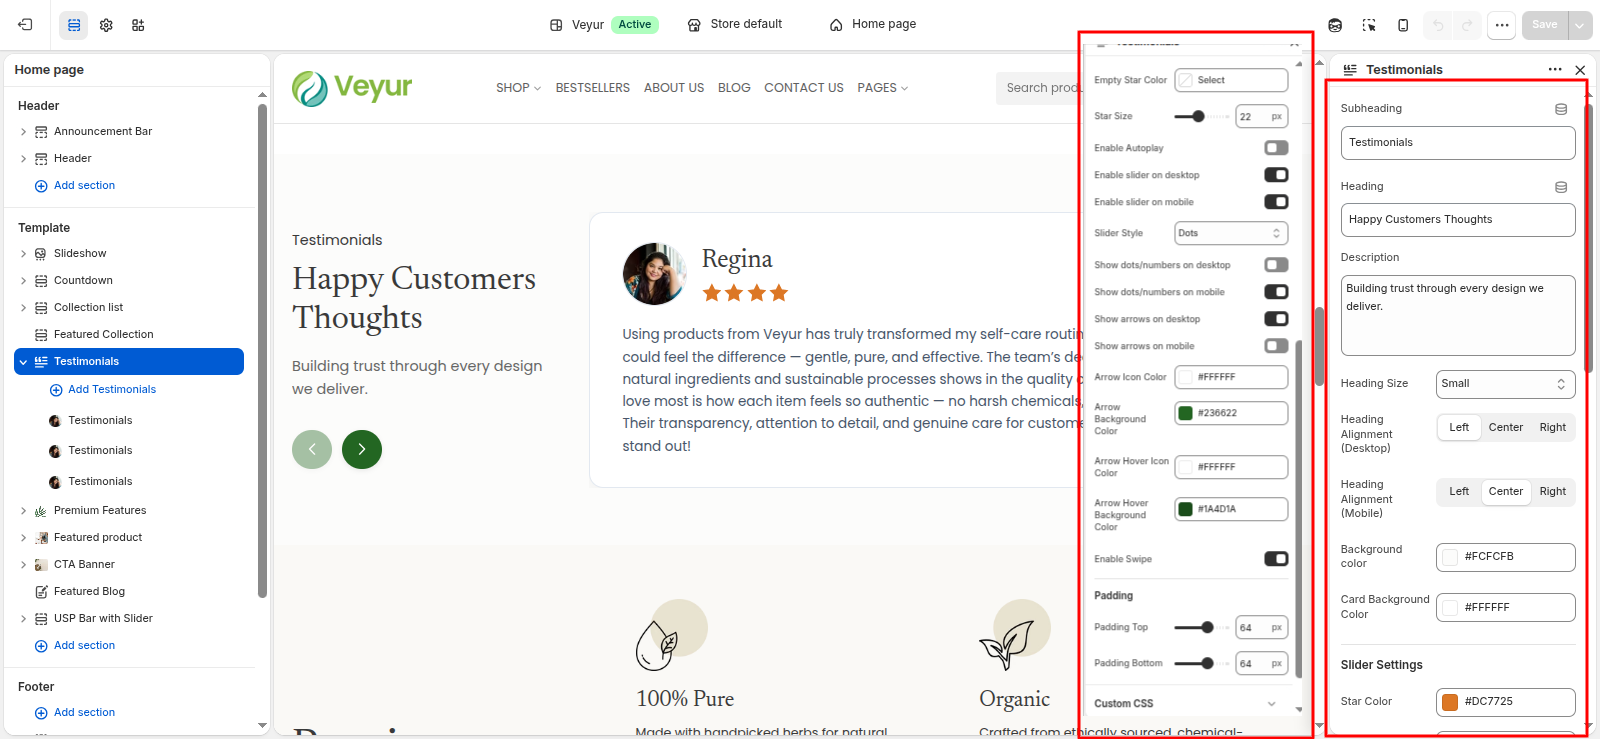Disable the Enable slider on desktop switch
Screen dimensions: 1600x739
[1276, 175]
